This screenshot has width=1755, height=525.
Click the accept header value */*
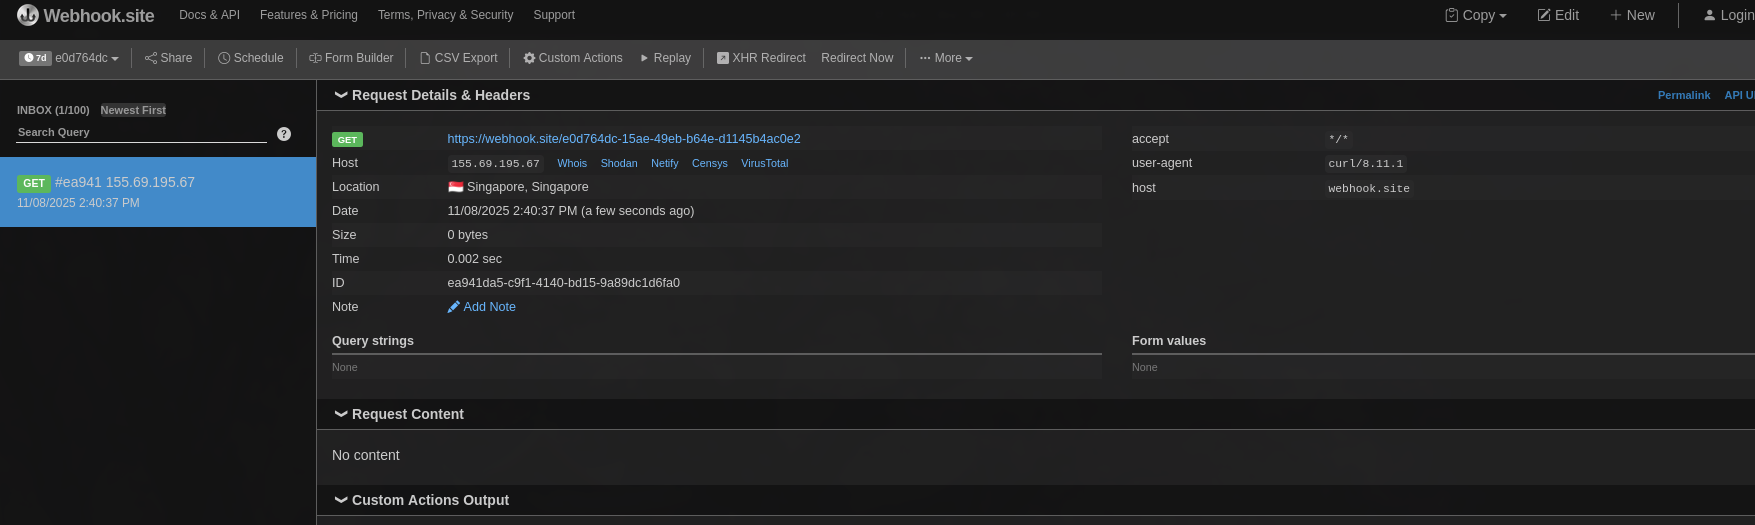point(1338,140)
